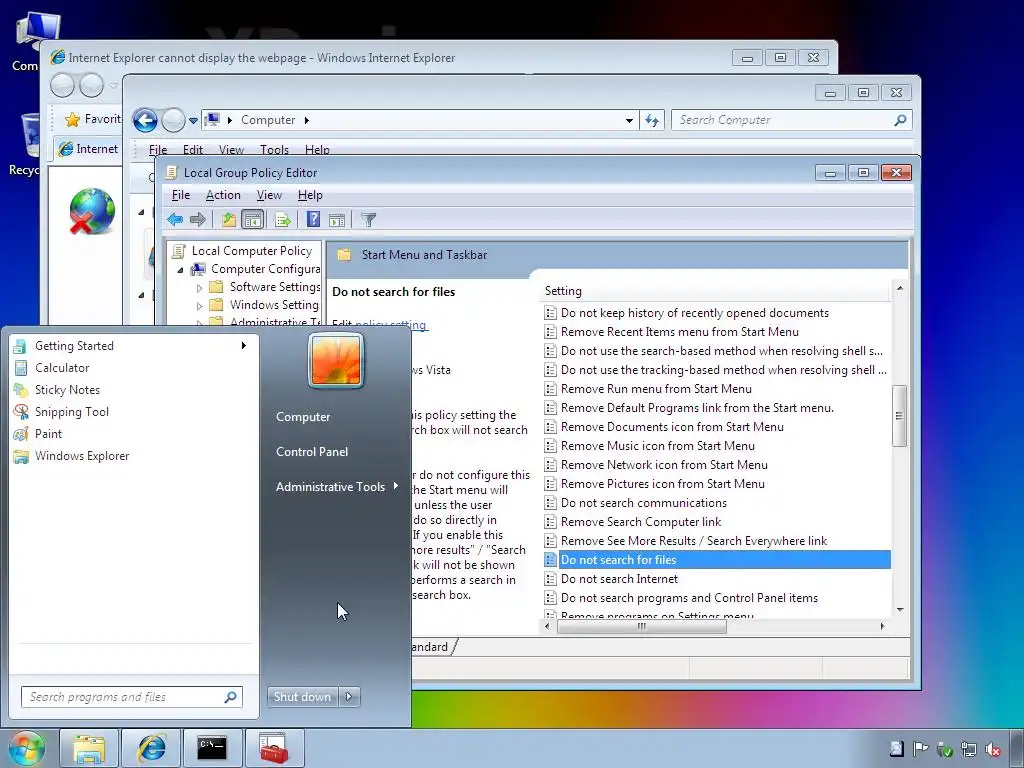Click the Show/Hide Action Pane icon
1024x768 pixels.
pos(337,219)
